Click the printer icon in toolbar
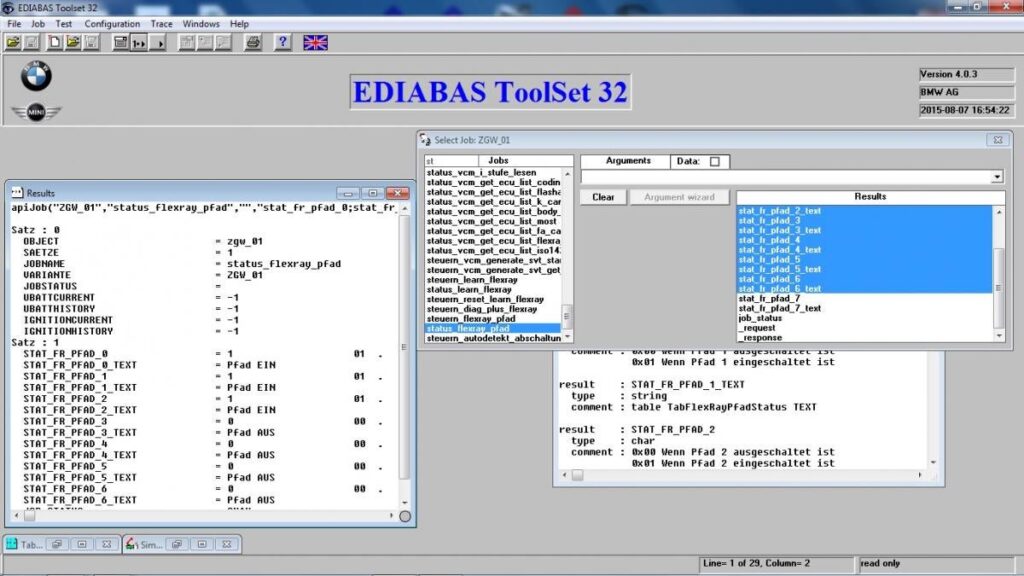1024x576 pixels. click(x=253, y=43)
